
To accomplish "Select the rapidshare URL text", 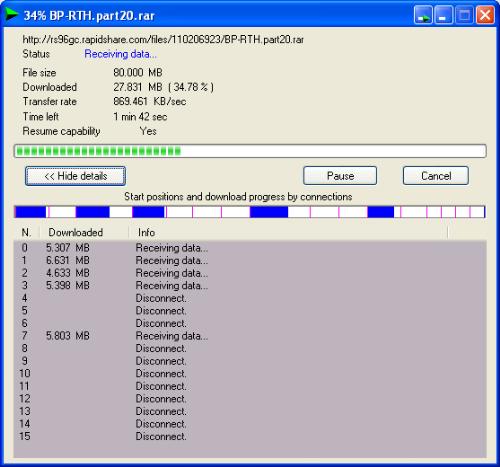I will [x=163, y=40].
